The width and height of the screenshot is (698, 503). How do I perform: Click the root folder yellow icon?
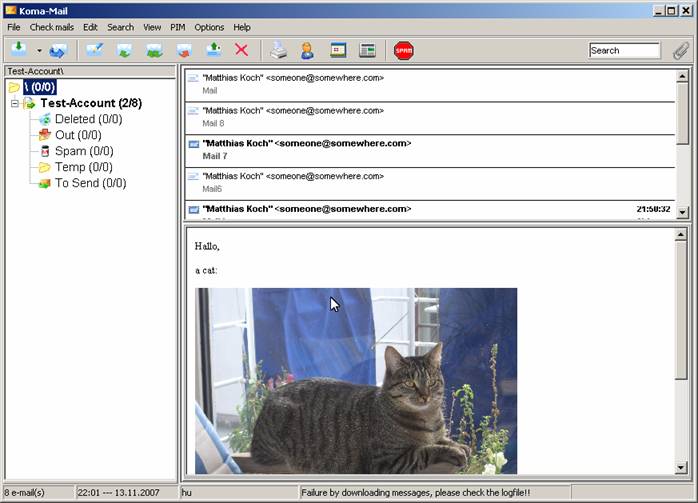tap(14, 87)
